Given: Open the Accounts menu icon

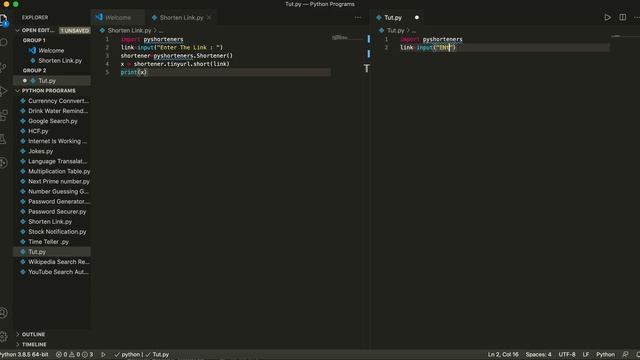Looking at the screenshot, I should 4,313.
